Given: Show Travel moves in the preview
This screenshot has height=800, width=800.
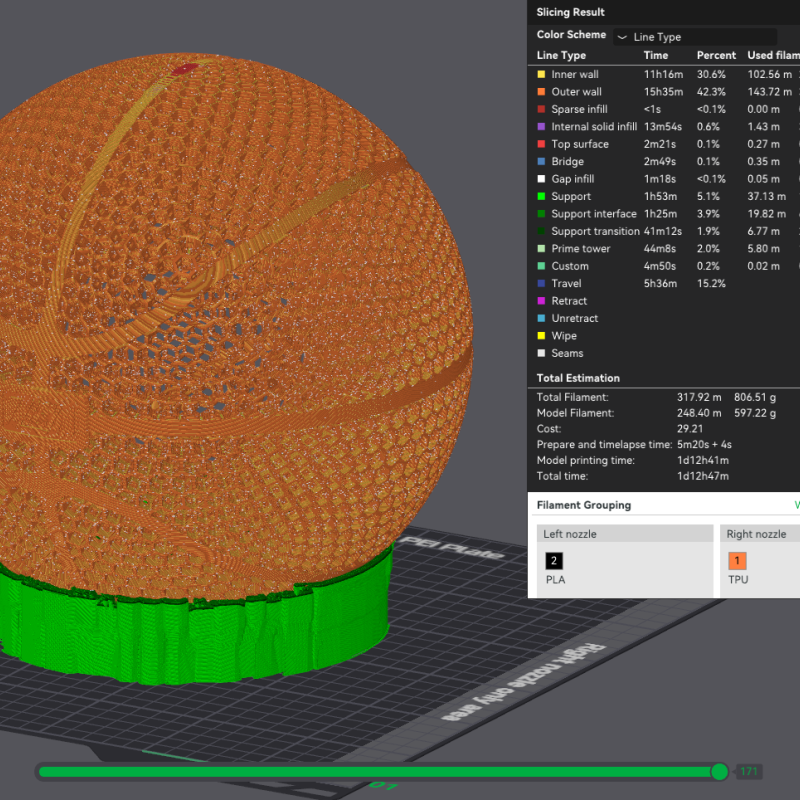Looking at the screenshot, I should pos(566,284).
